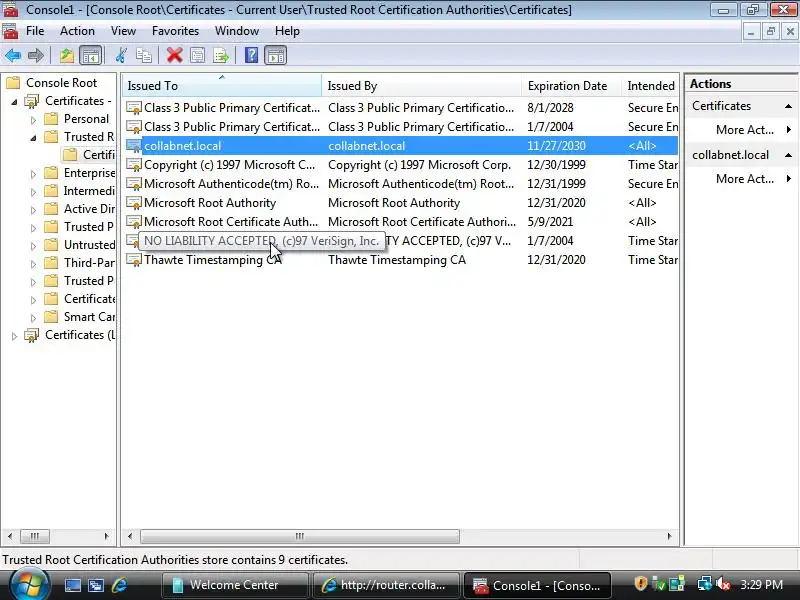Select Microsoft Root Certificate Auth... certificate
Screen dimensions: 800x600
click(401, 222)
